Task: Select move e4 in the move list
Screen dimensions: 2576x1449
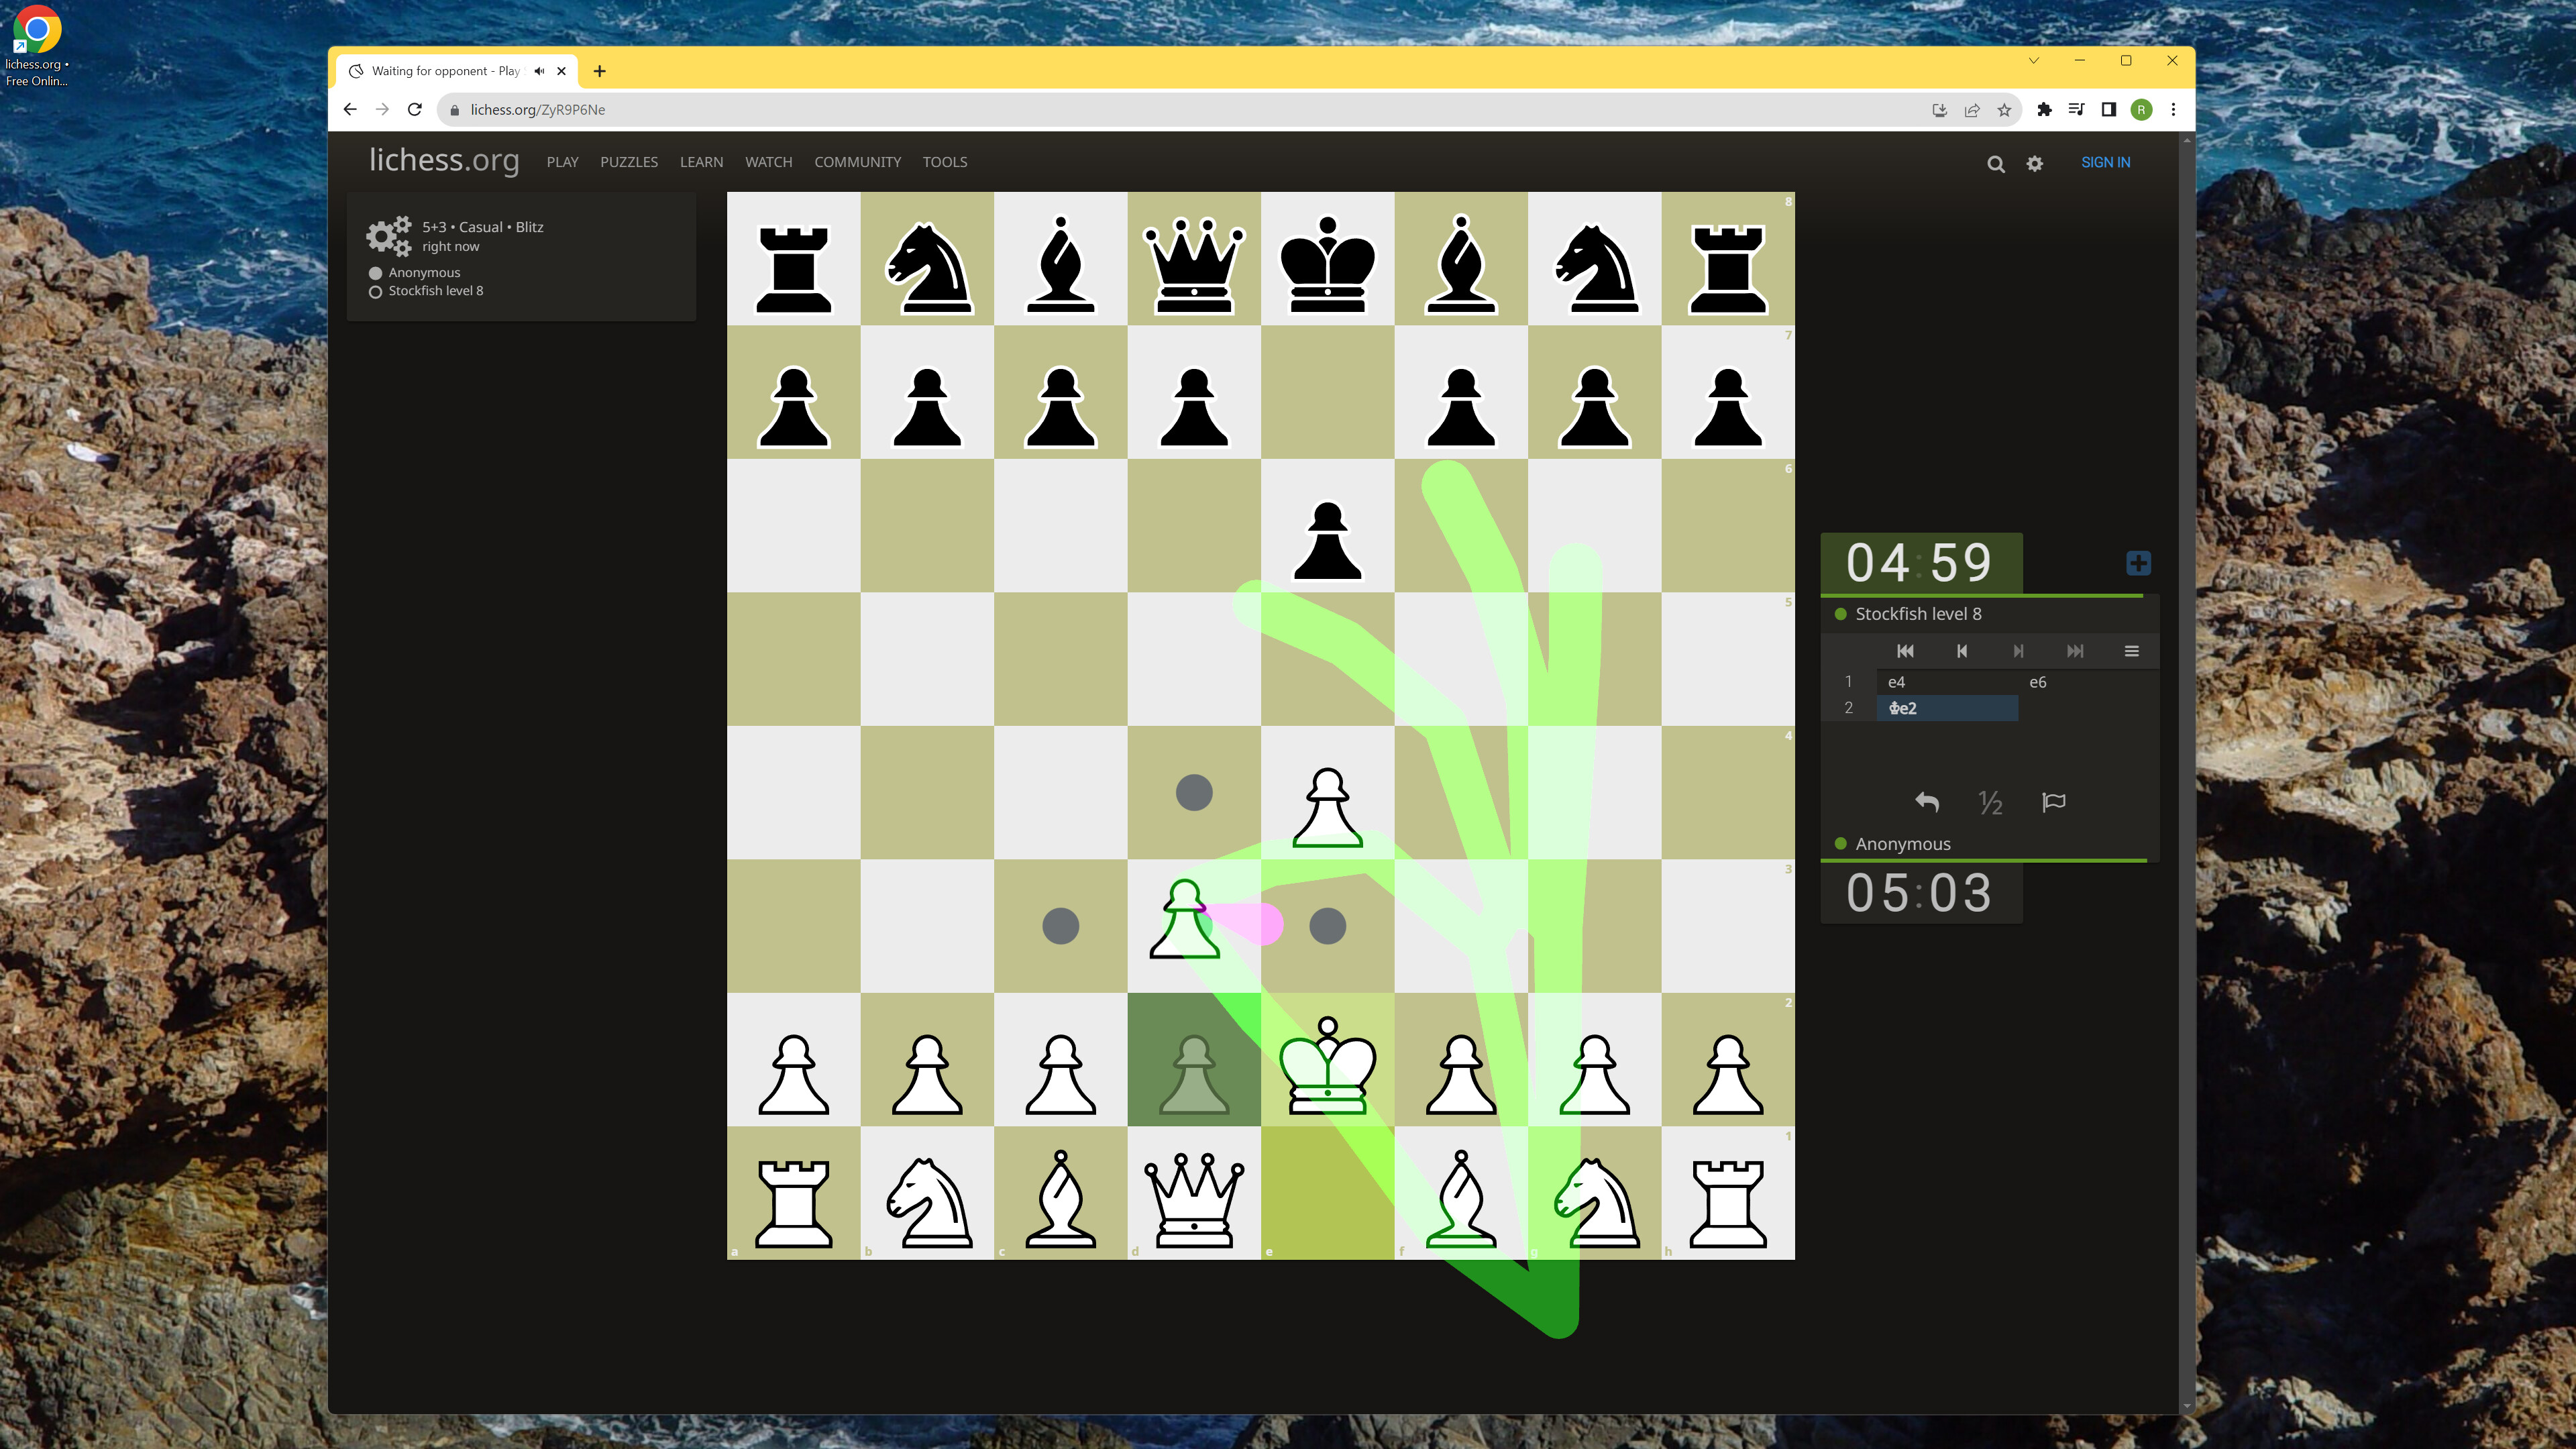Action: point(1897,682)
